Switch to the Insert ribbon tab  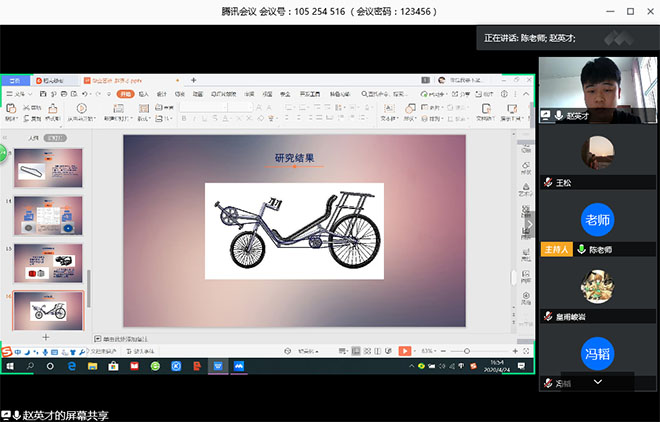143,93
